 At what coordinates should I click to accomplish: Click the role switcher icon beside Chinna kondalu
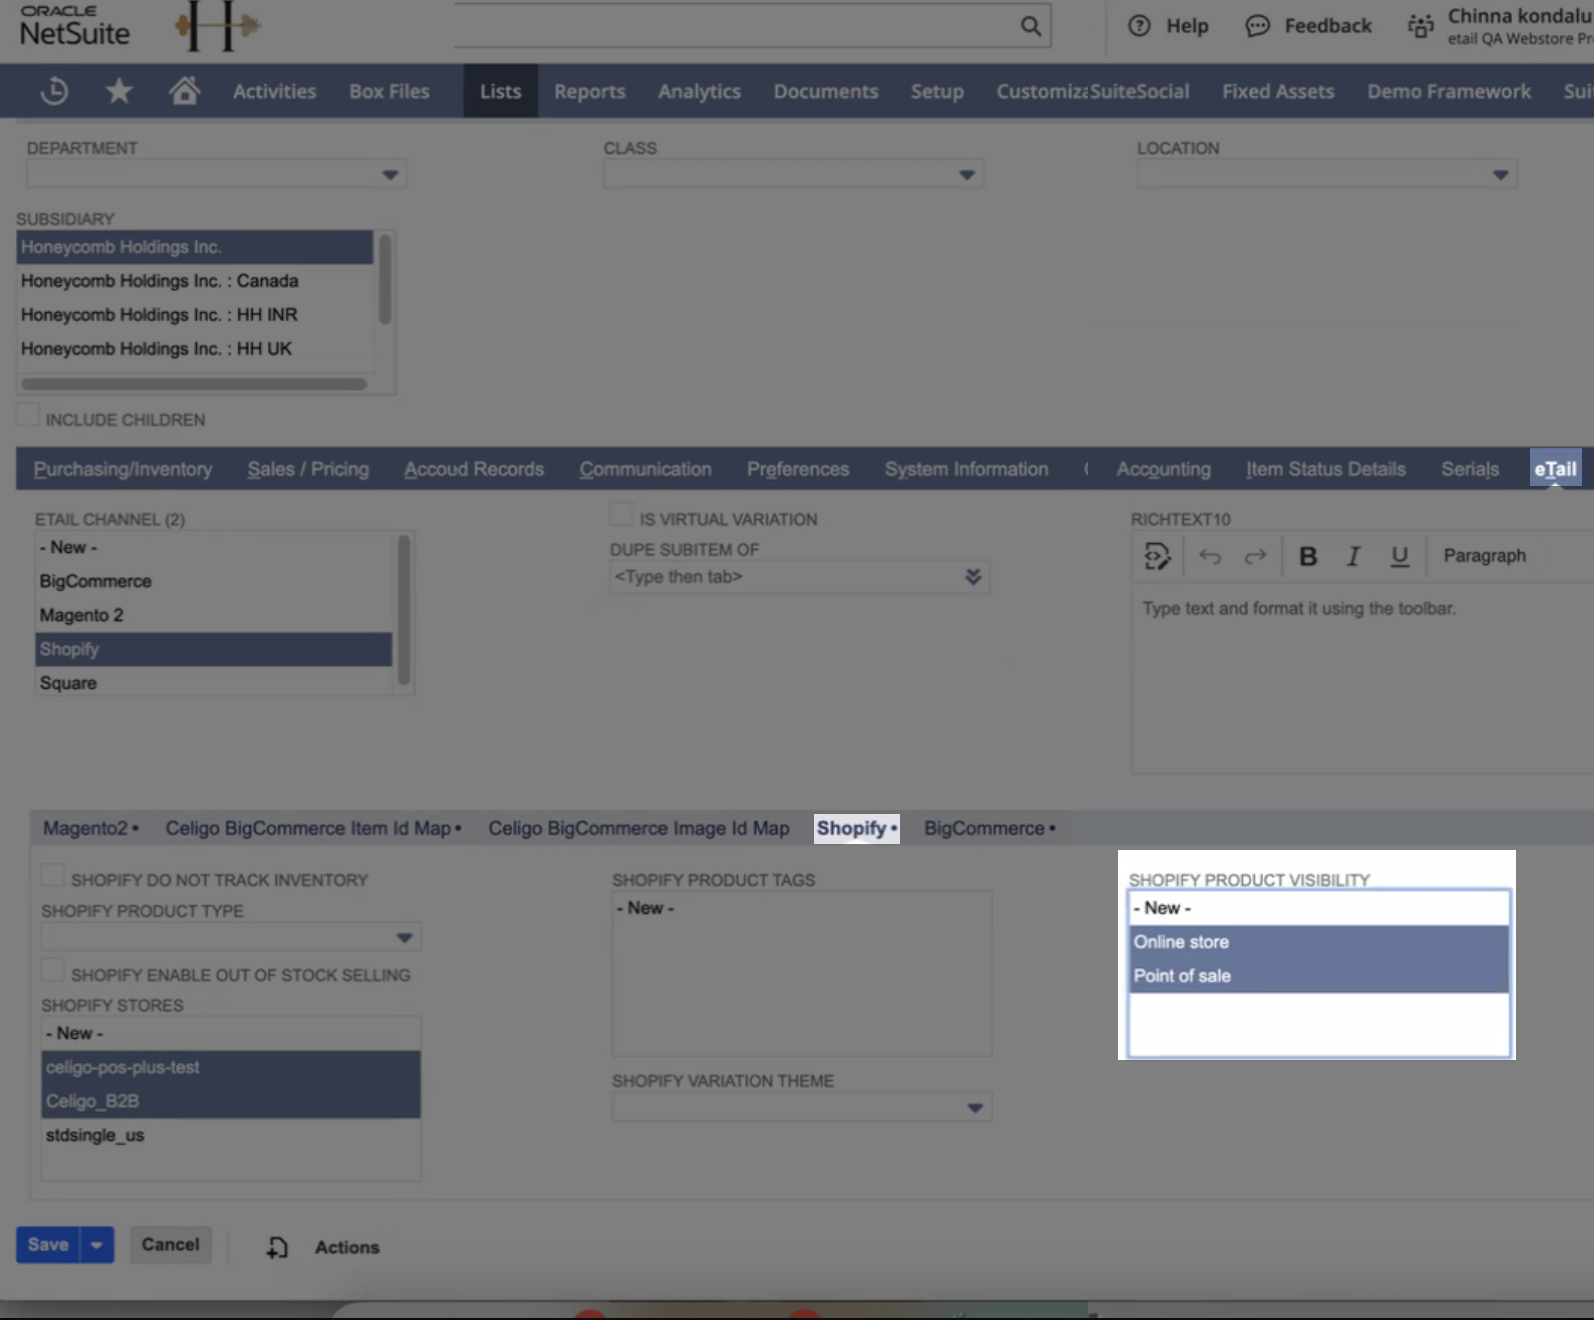1420,26
